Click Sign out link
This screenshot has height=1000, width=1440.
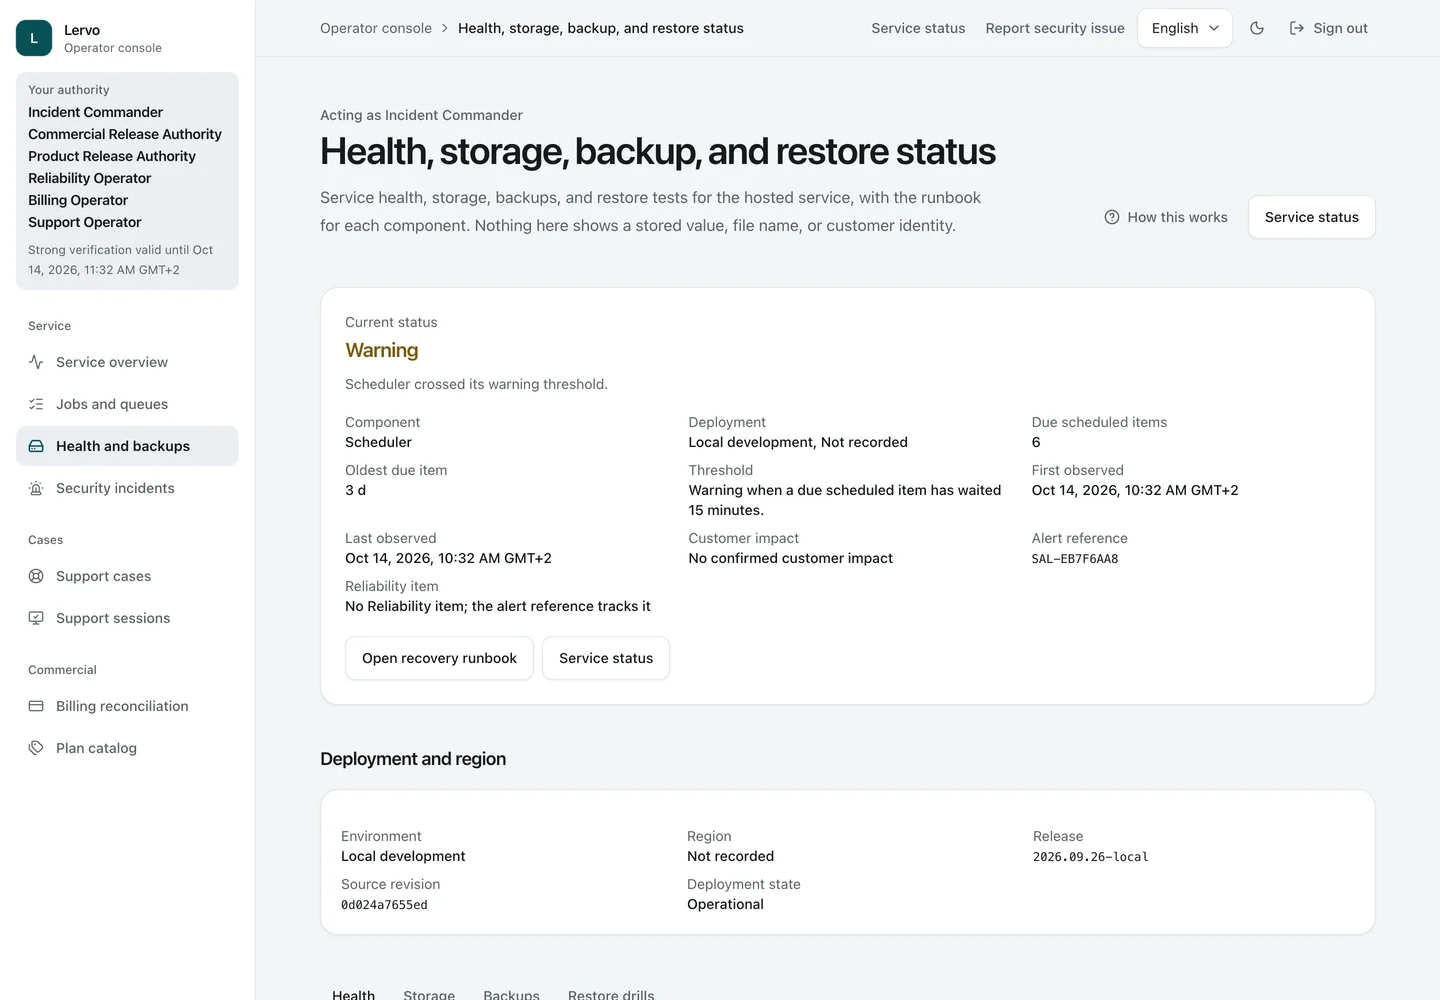pos(1328,28)
